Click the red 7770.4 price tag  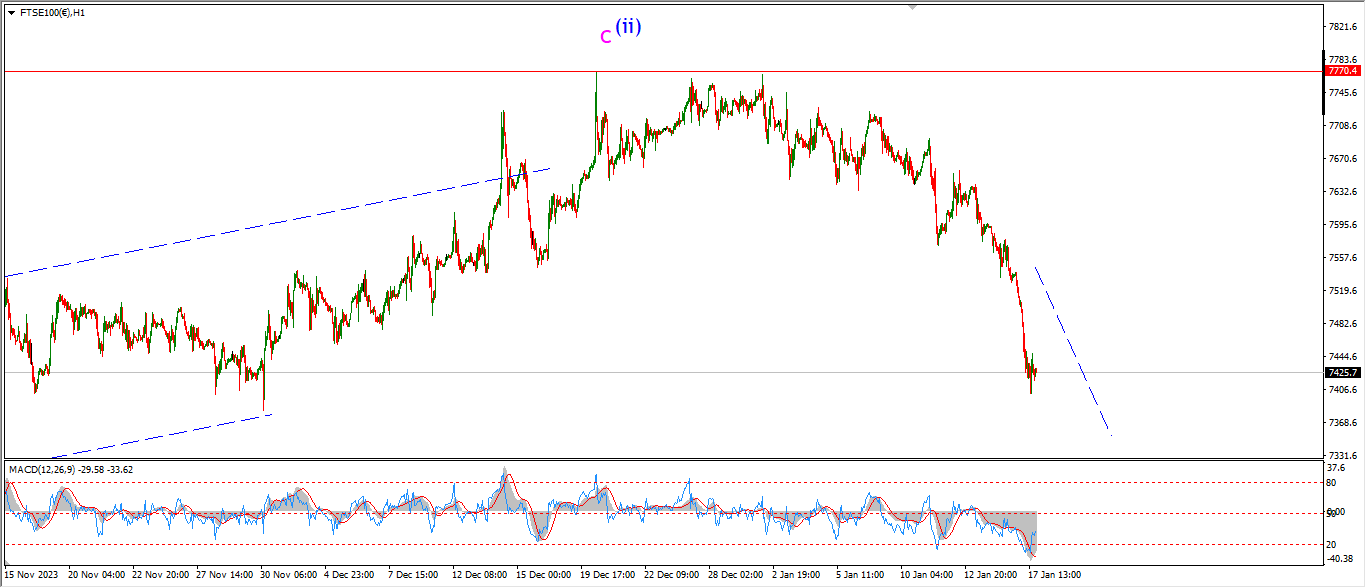(x=1341, y=71)
